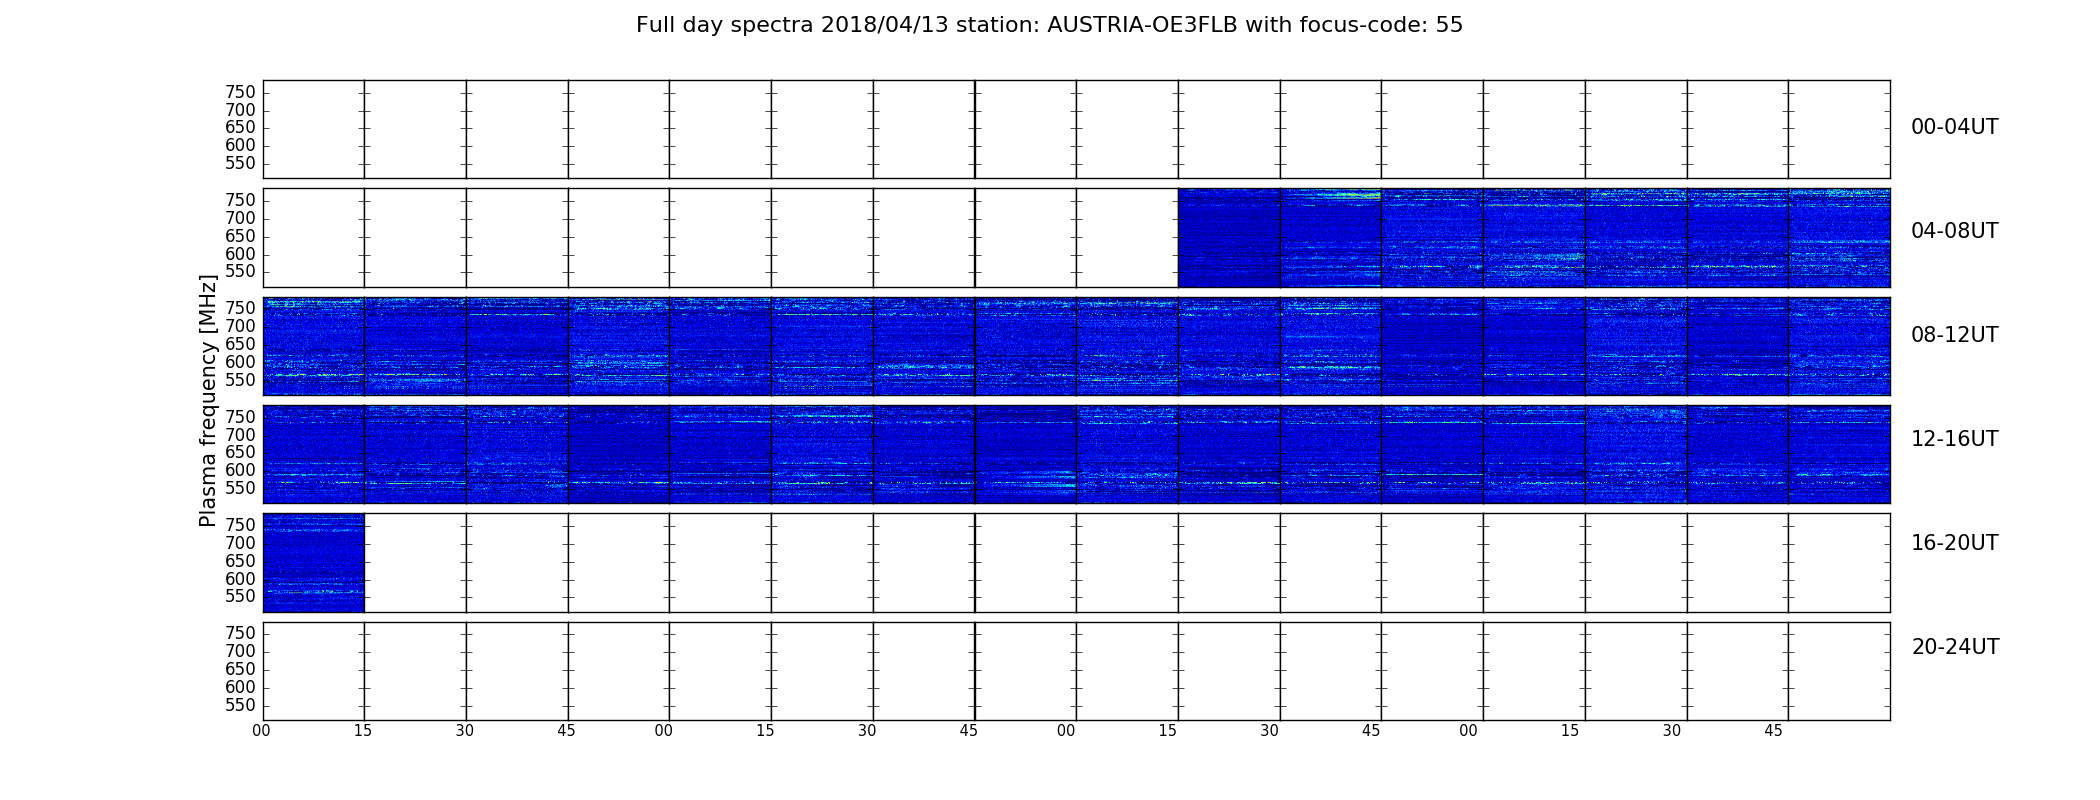Image resolution: width=2100 pixels, height=800 pixels.
Task: Click the 550 tick in the 20-24UT row
Action: (x=240, y=705)
